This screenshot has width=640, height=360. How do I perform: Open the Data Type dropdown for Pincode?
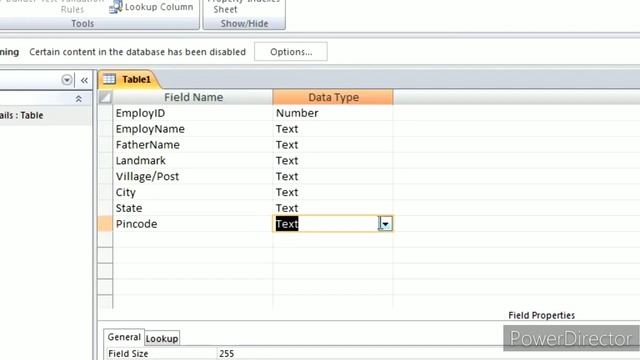386,224
